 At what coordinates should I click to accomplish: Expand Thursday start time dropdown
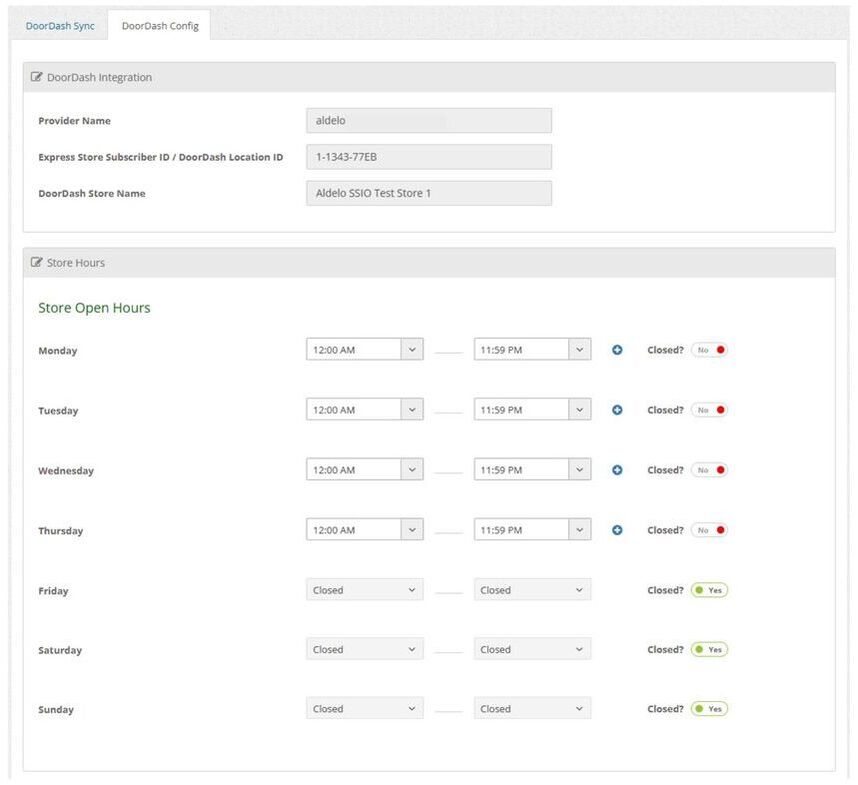click(x=364, y=530)
